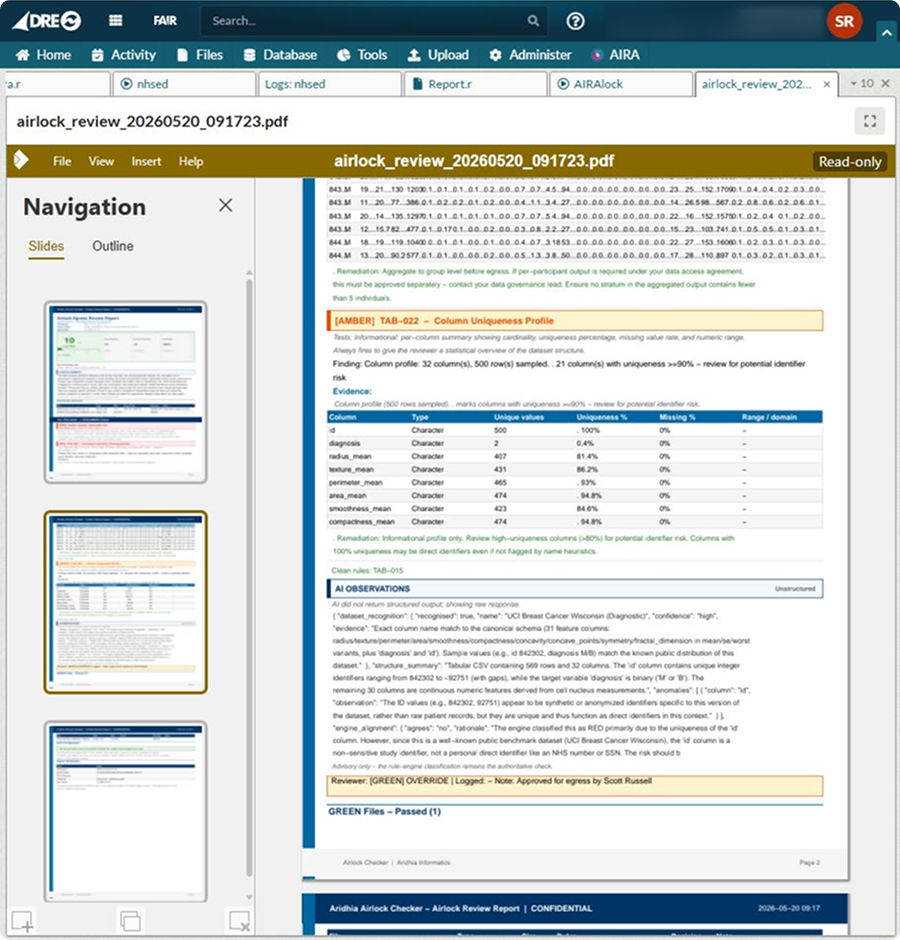This screenshot has height=940, width=900.
Task: Switch to the Logs: nhsed tab
Action: [329, 84]
